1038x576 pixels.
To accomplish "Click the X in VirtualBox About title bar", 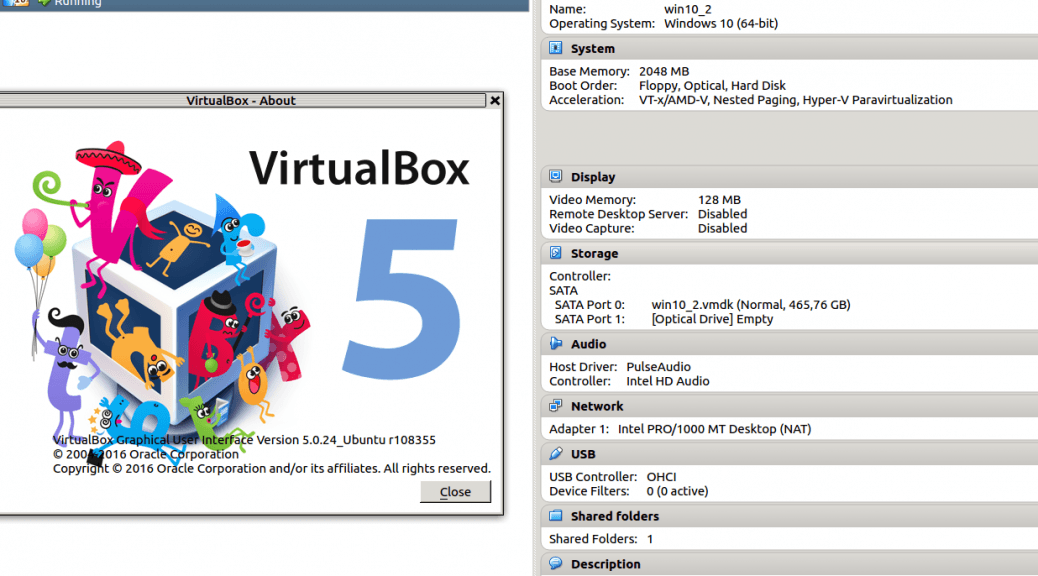I will [495, 101].
